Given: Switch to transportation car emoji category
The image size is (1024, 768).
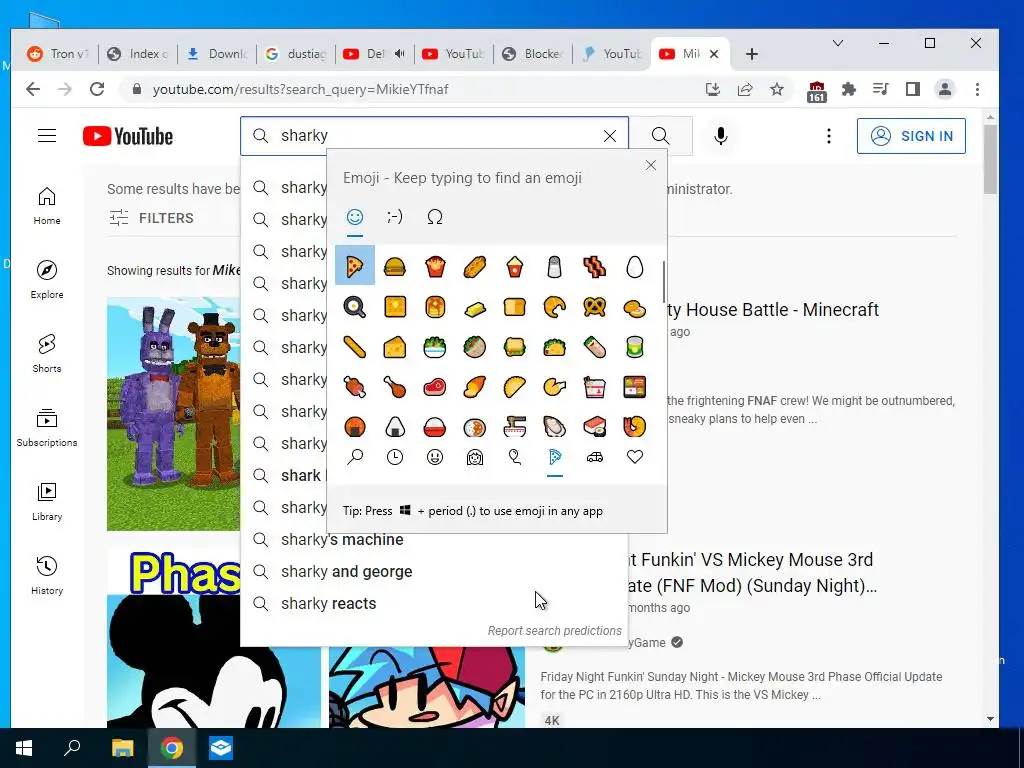Looking at the screenshot, I should 594,457.
